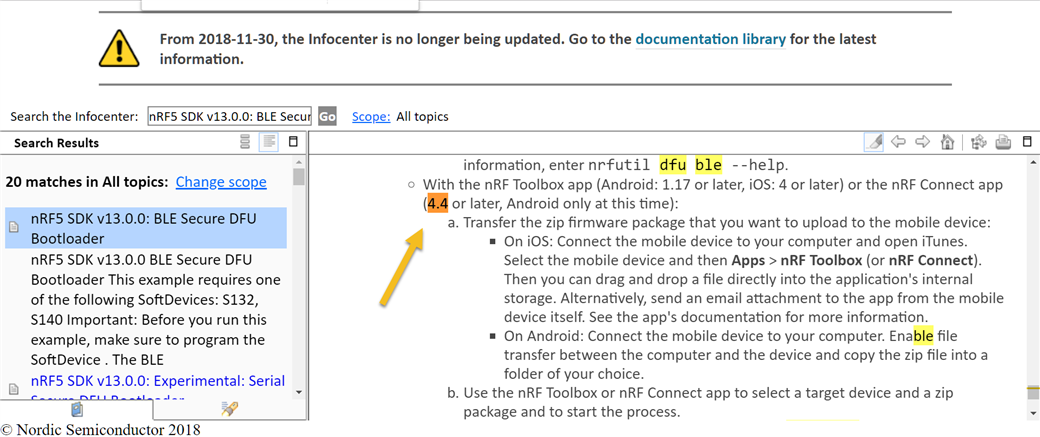Click the highlighted '4.4' version text

pos(438,204)
